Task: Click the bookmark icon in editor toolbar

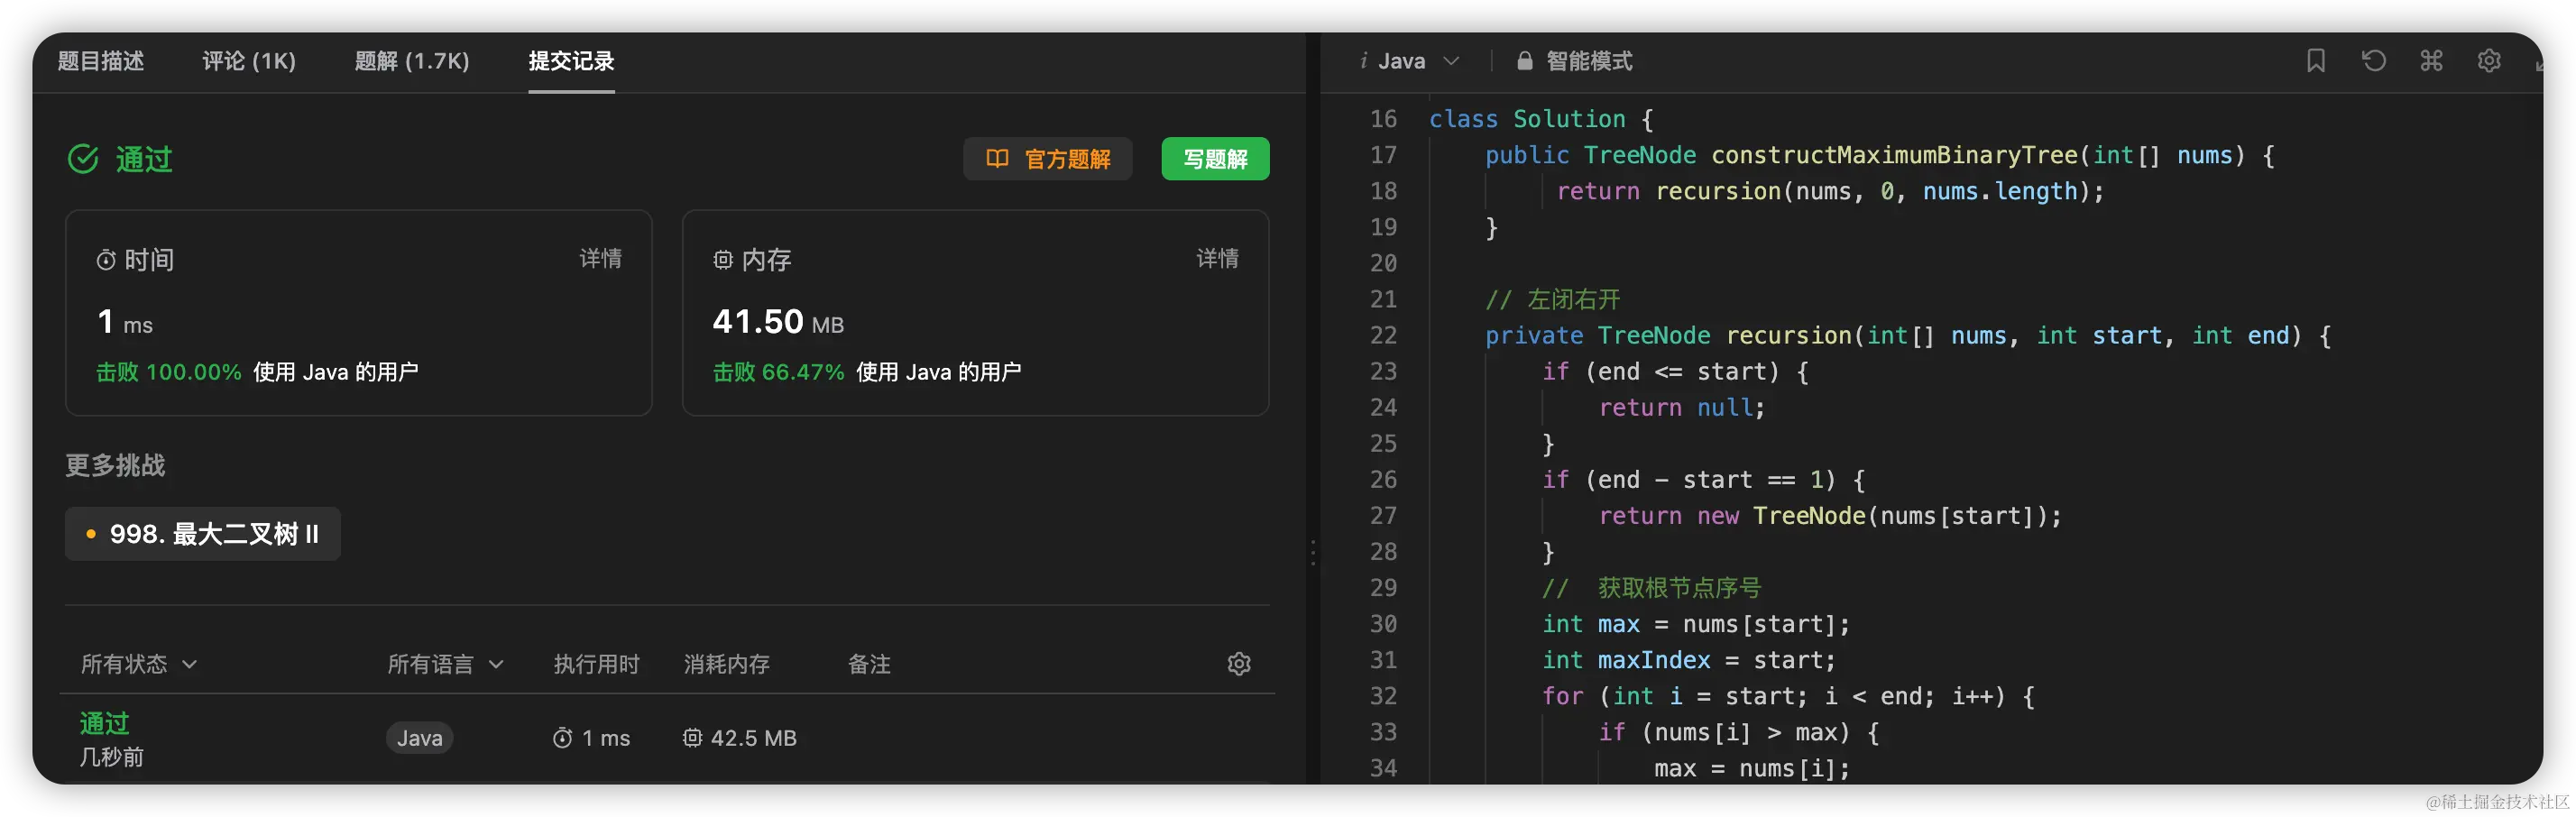Action: (x=2315, y=61)
